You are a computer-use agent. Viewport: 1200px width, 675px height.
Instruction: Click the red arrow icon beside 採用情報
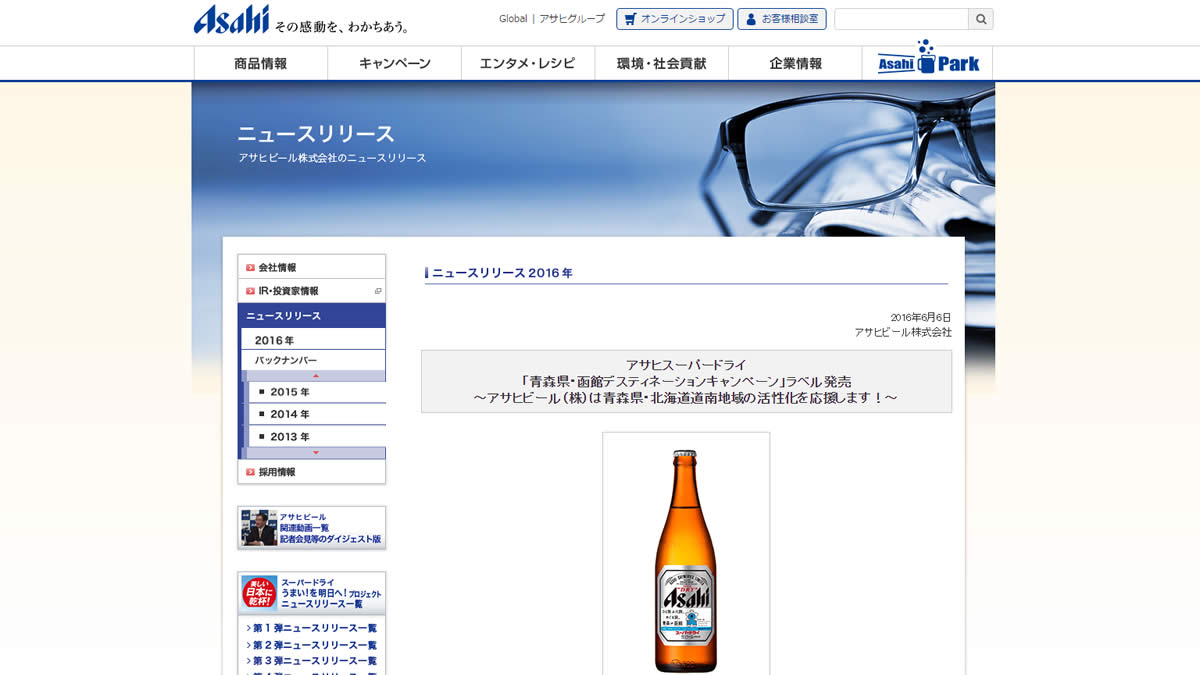[250, 472]
